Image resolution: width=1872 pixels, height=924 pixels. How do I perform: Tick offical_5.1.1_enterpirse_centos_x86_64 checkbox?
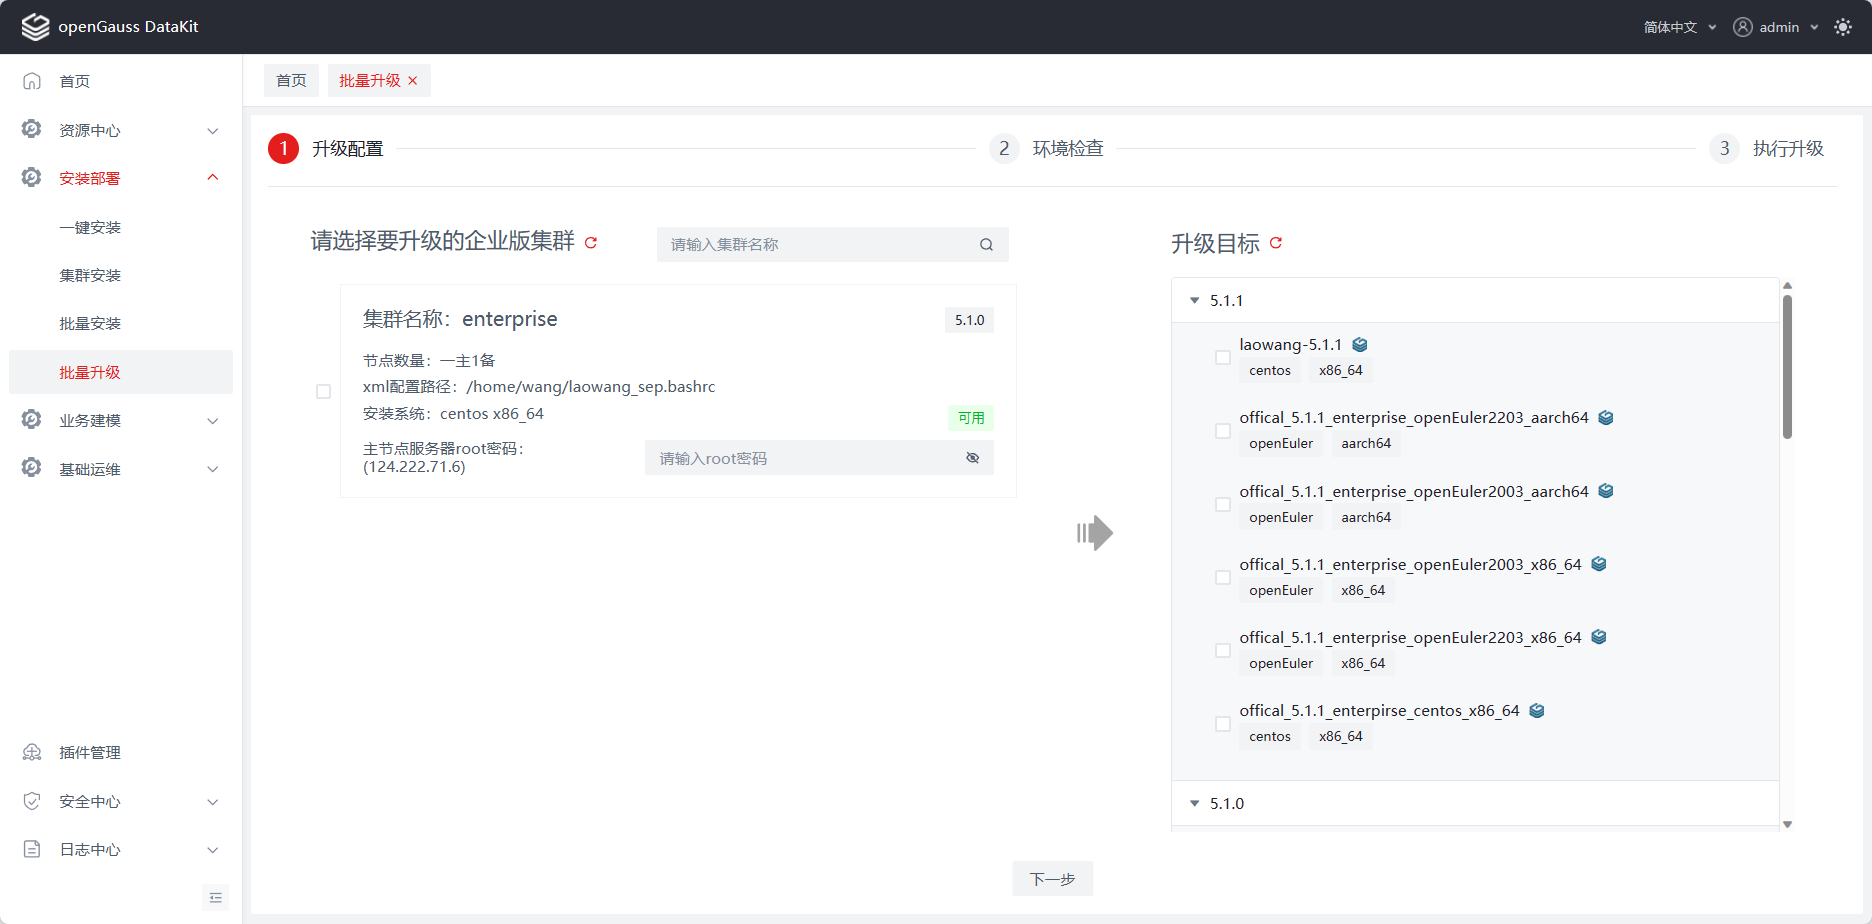(x=1222, y=724)
